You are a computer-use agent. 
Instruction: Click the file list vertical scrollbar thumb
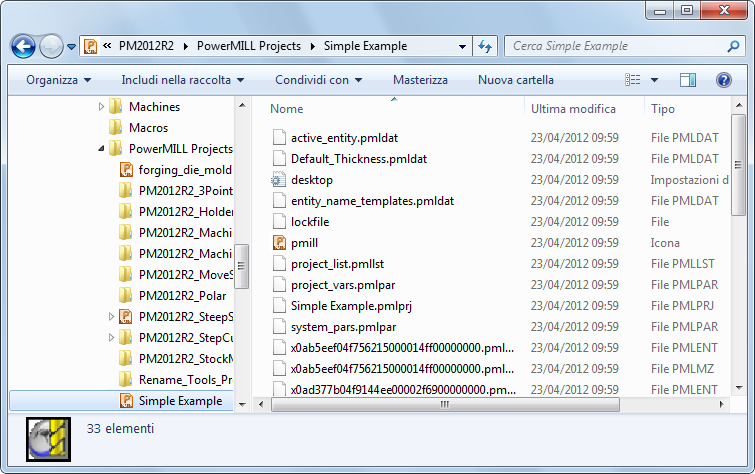click(738, 165)
